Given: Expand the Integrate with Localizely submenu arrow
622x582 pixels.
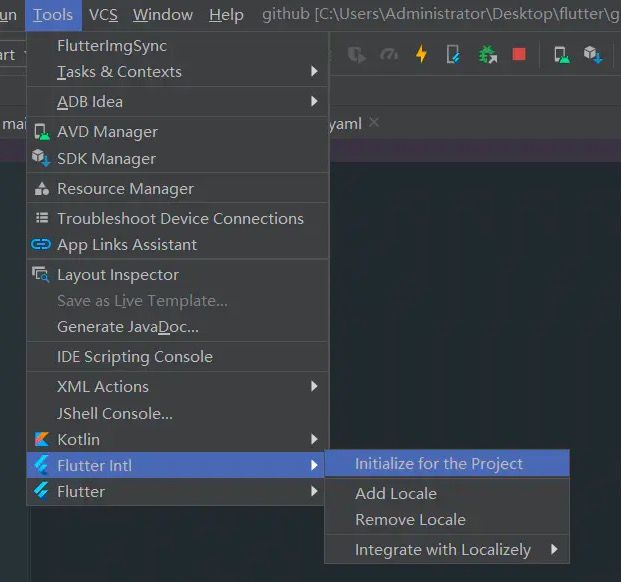Looking at the screenshot, I should [x=555, y=549].
